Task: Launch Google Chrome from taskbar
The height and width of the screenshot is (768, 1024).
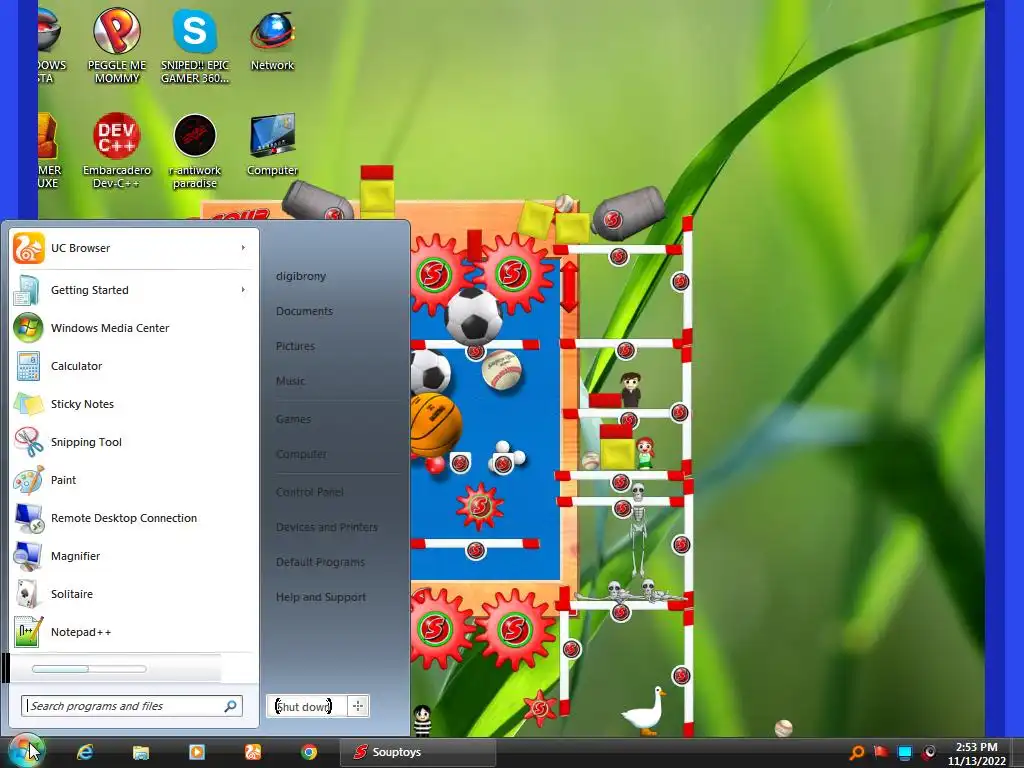Action: pos(309,752)
